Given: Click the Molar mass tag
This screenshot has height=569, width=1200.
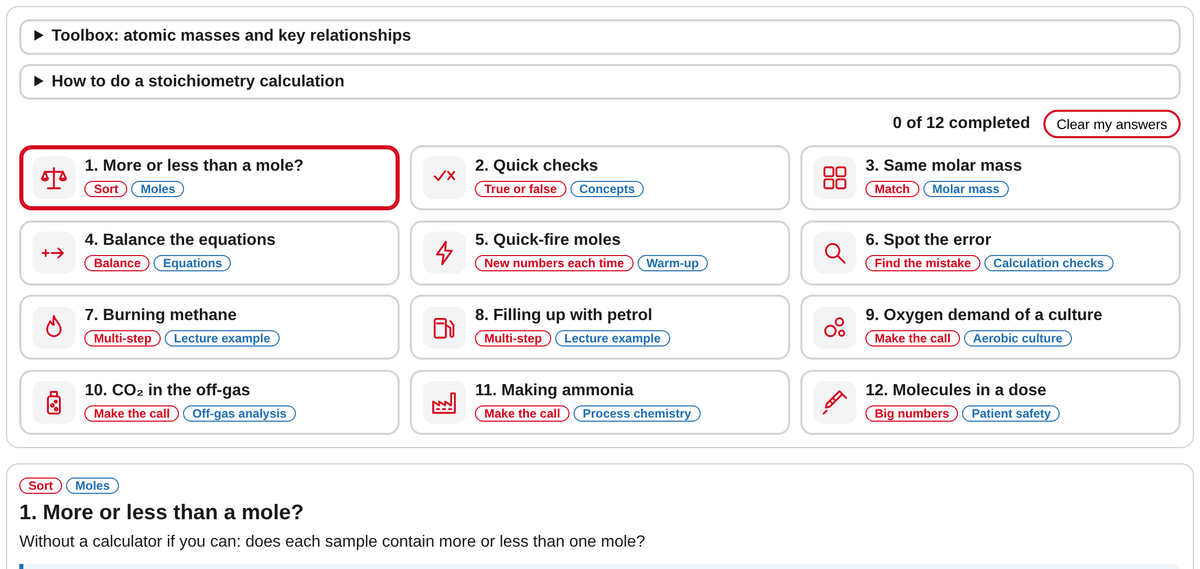Looking at the screenshot, I should [x=966, y=189].
